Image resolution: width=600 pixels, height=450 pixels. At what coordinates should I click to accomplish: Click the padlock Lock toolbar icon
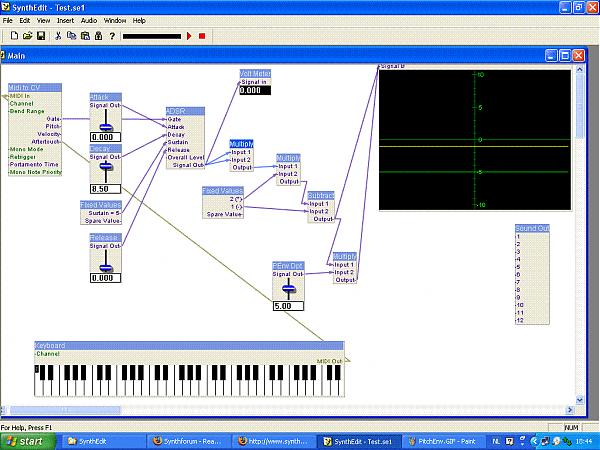pyautogui.click(x=98, y=36)
